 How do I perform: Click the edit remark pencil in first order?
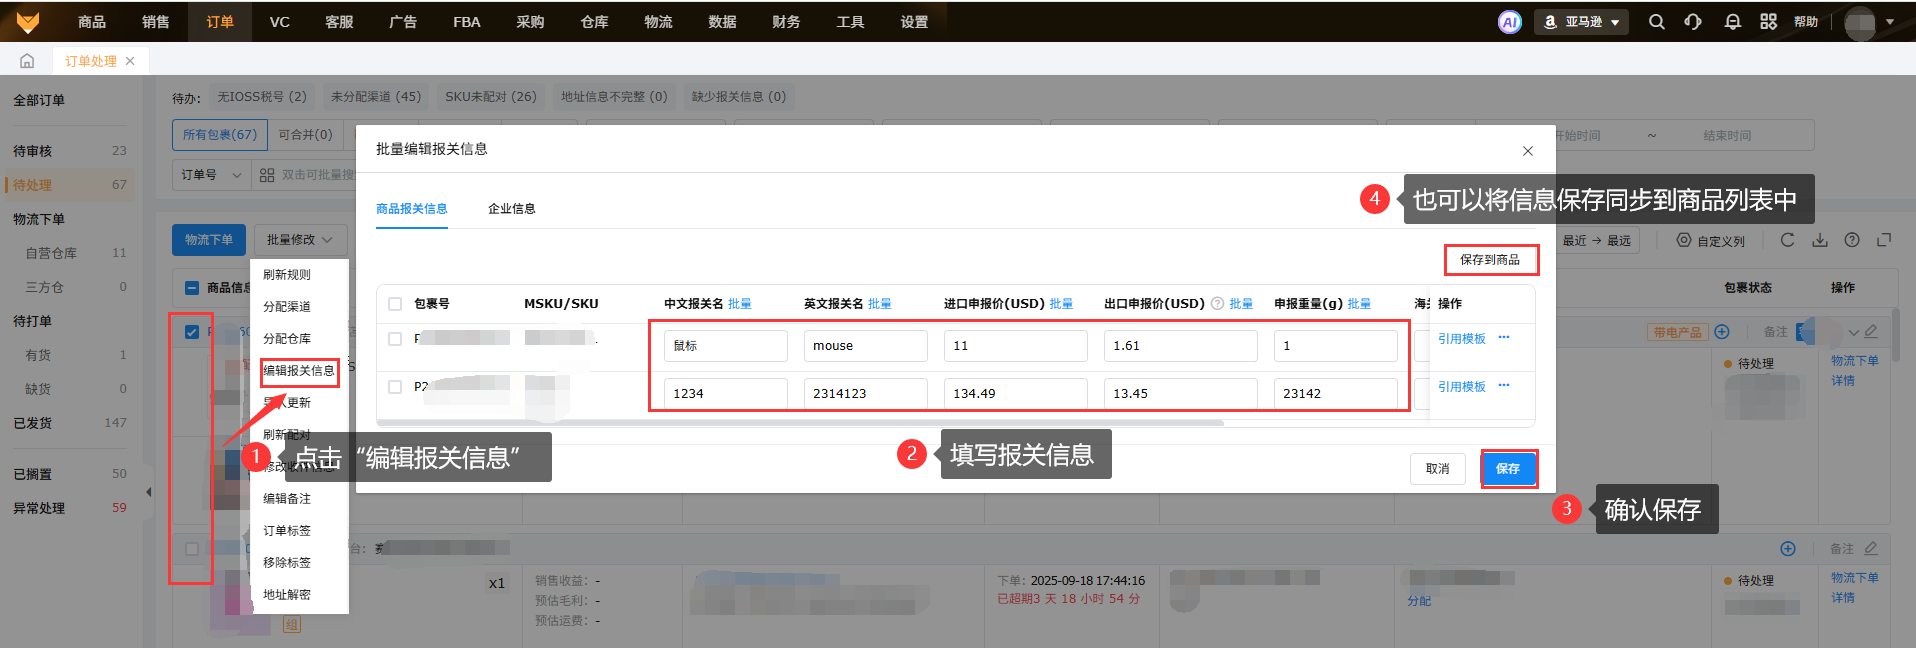(x=1871, y=332)
